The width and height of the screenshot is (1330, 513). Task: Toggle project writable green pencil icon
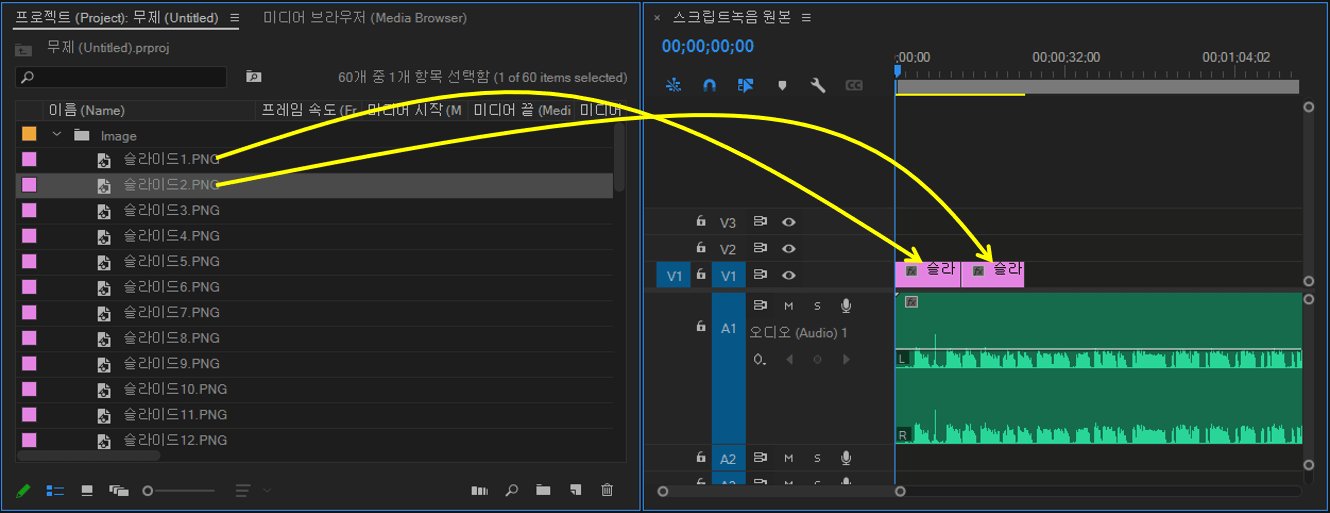tap(24, 490)
